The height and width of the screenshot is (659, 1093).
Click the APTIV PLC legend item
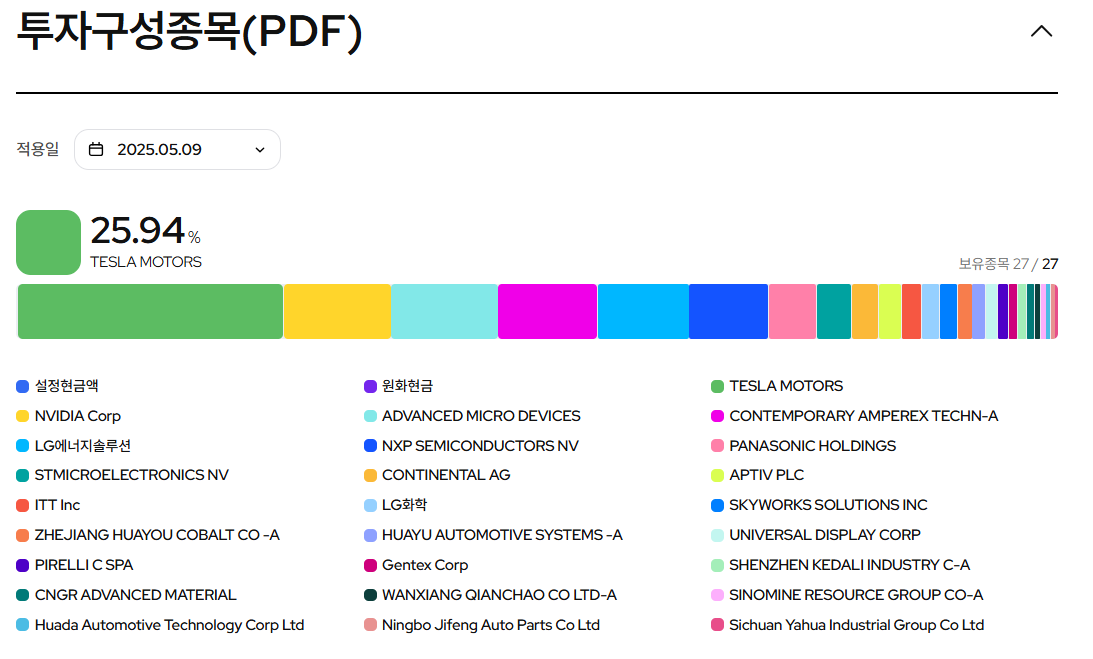(x=758, y=475)
